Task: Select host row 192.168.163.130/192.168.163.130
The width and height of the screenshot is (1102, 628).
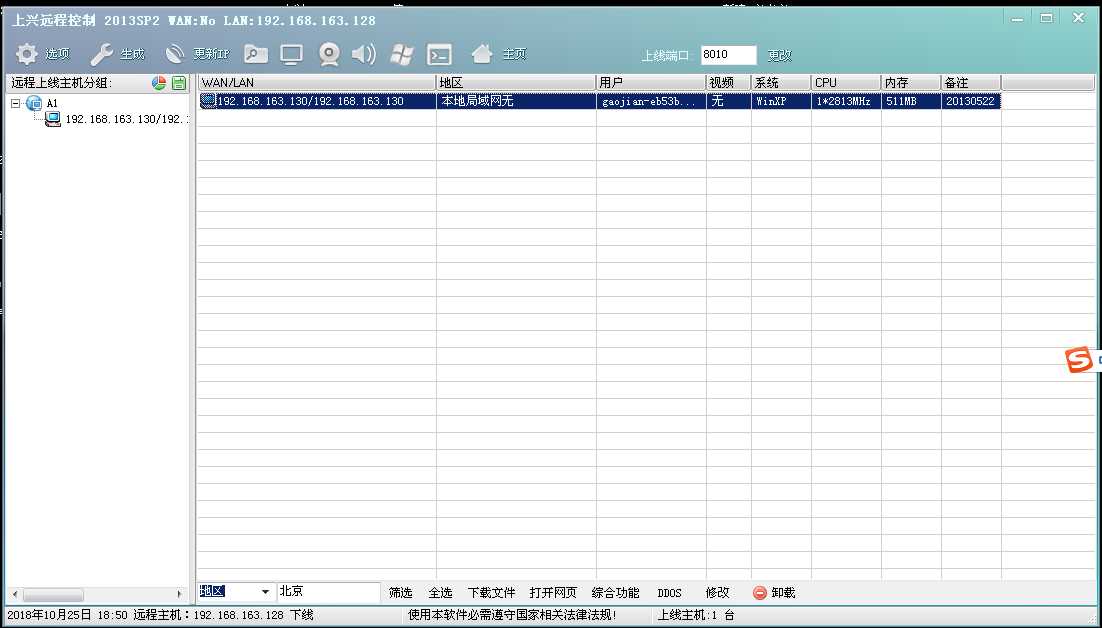Action: click(x=599, y=101)
